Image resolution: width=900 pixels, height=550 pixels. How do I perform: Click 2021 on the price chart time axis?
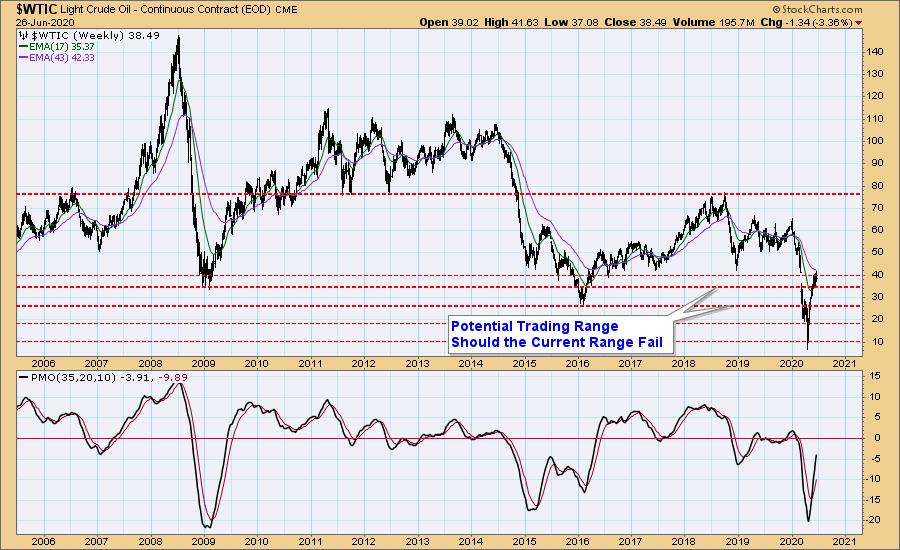[x=844, y=363]
